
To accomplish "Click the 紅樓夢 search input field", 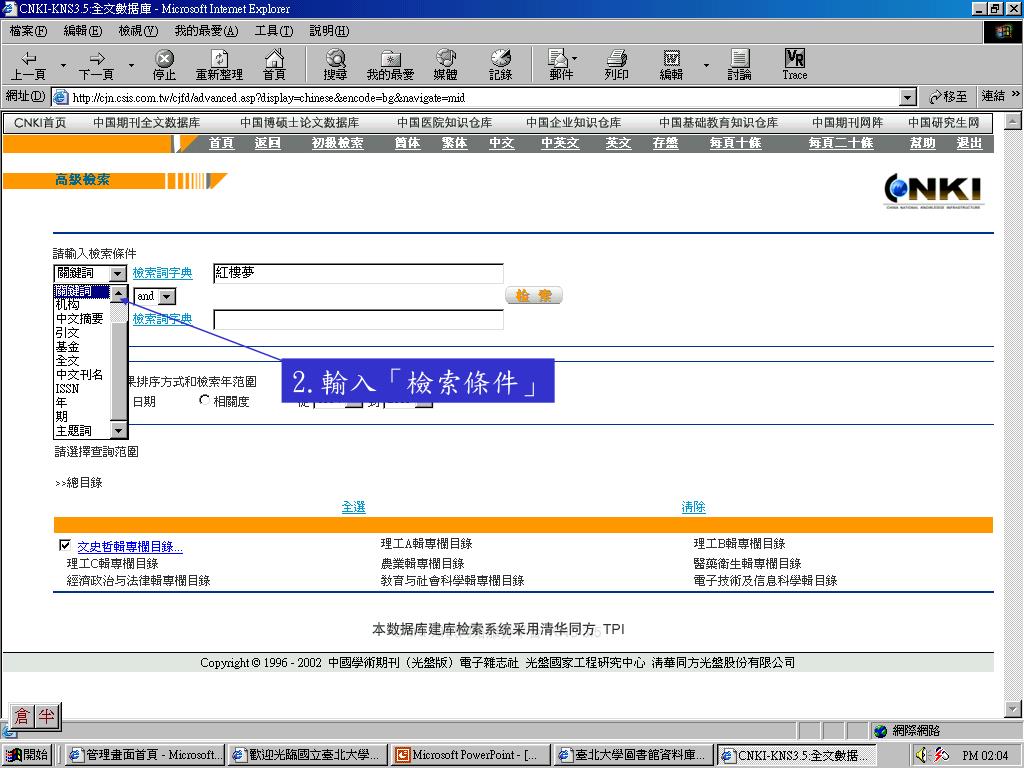I will point(359,273).
